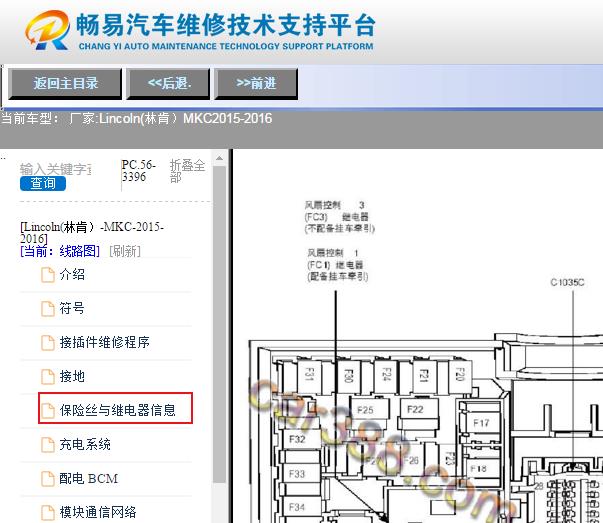Click the document icon beside 介绍

coord(48,275)
